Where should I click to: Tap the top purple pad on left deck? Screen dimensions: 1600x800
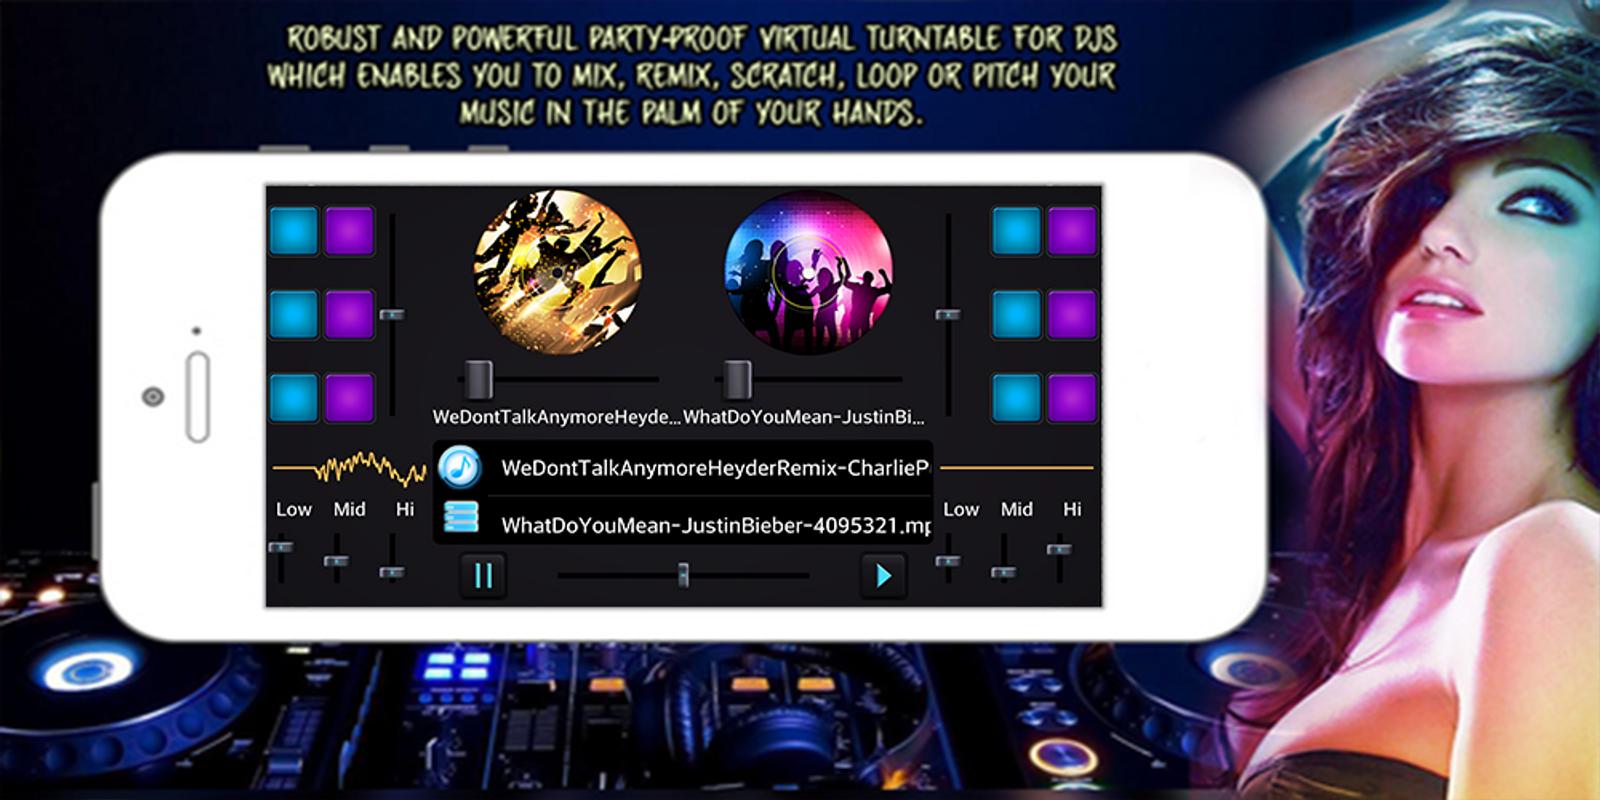(349, 231)
